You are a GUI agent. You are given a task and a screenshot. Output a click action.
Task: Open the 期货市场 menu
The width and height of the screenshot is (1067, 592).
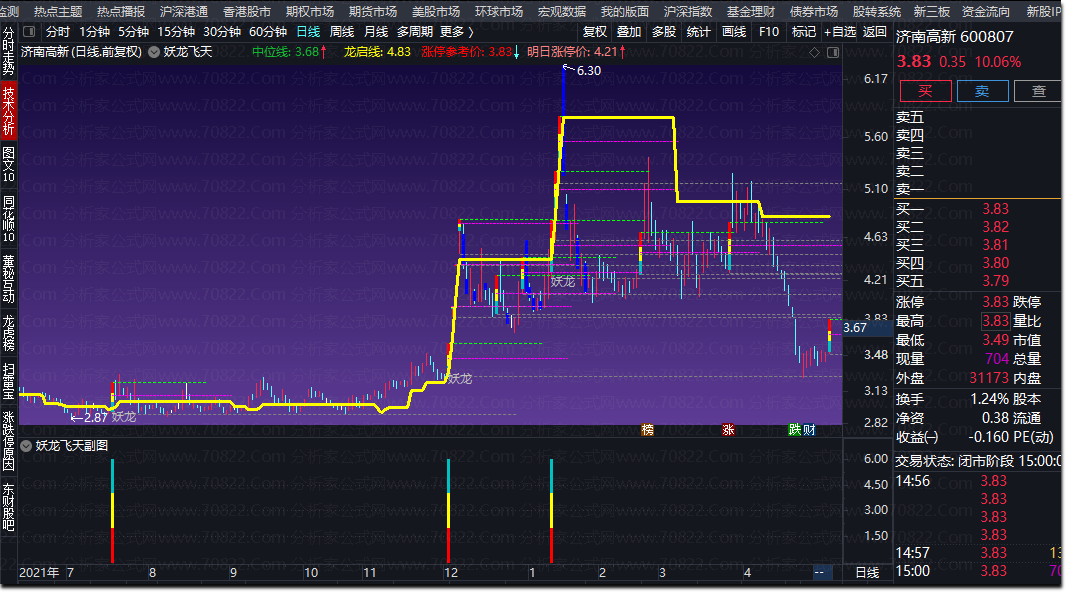coord(373,12)
